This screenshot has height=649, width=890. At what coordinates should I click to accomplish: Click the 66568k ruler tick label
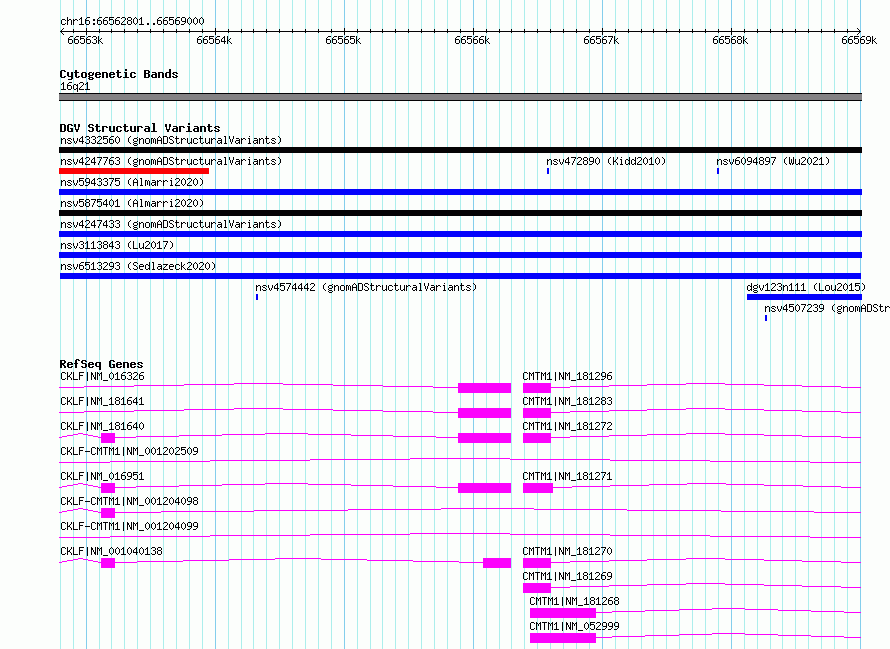730,40
